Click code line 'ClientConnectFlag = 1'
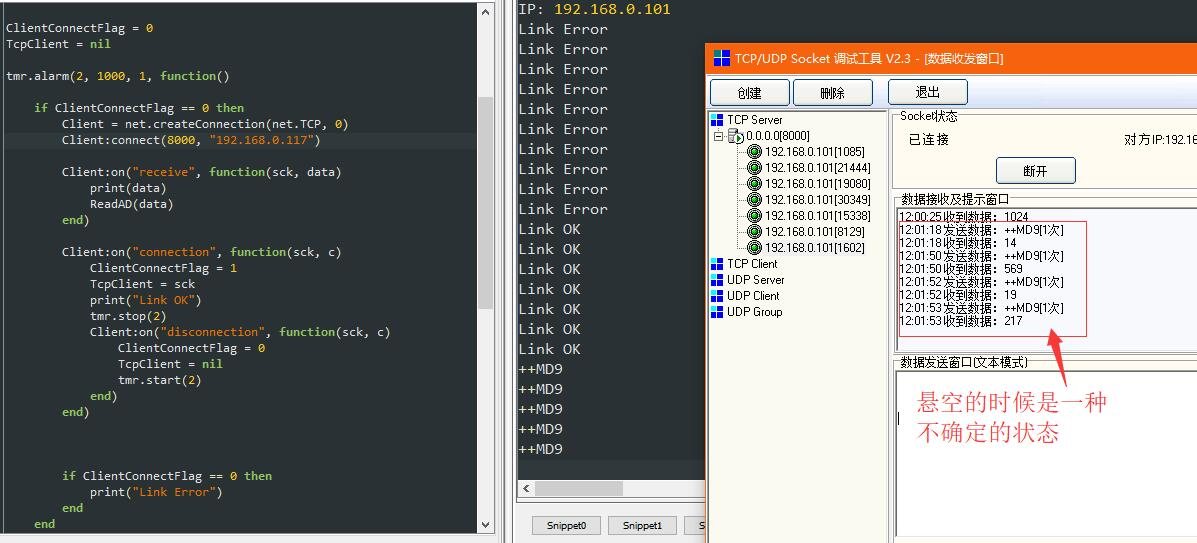This screenshot has width=1197, height=543. pyautogui.click(x=163, y=268)
